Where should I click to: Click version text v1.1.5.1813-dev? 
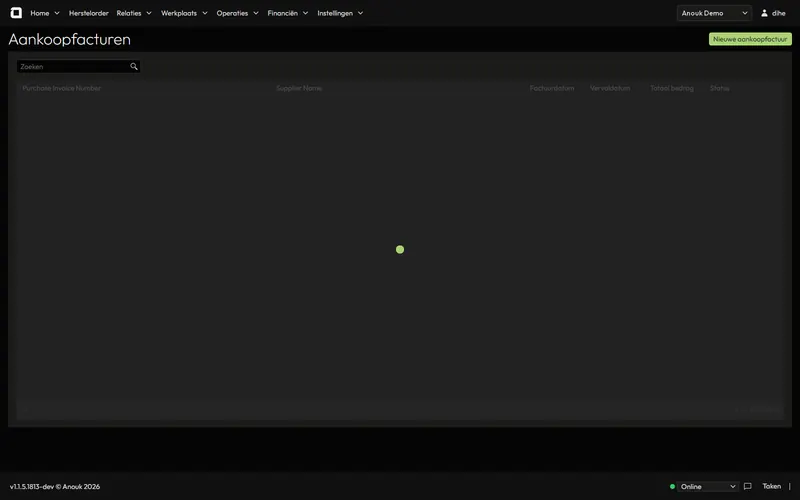(32, 487)
